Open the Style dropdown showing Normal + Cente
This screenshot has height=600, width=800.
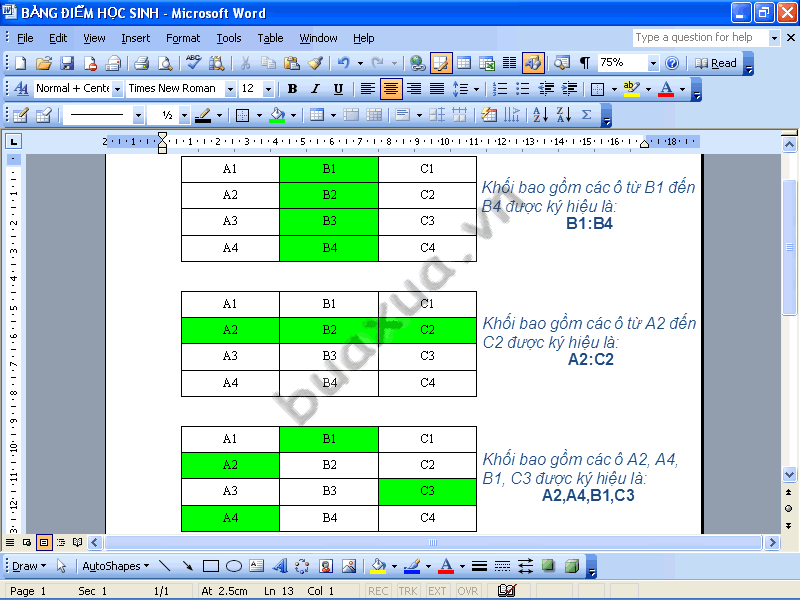(117, 89)
